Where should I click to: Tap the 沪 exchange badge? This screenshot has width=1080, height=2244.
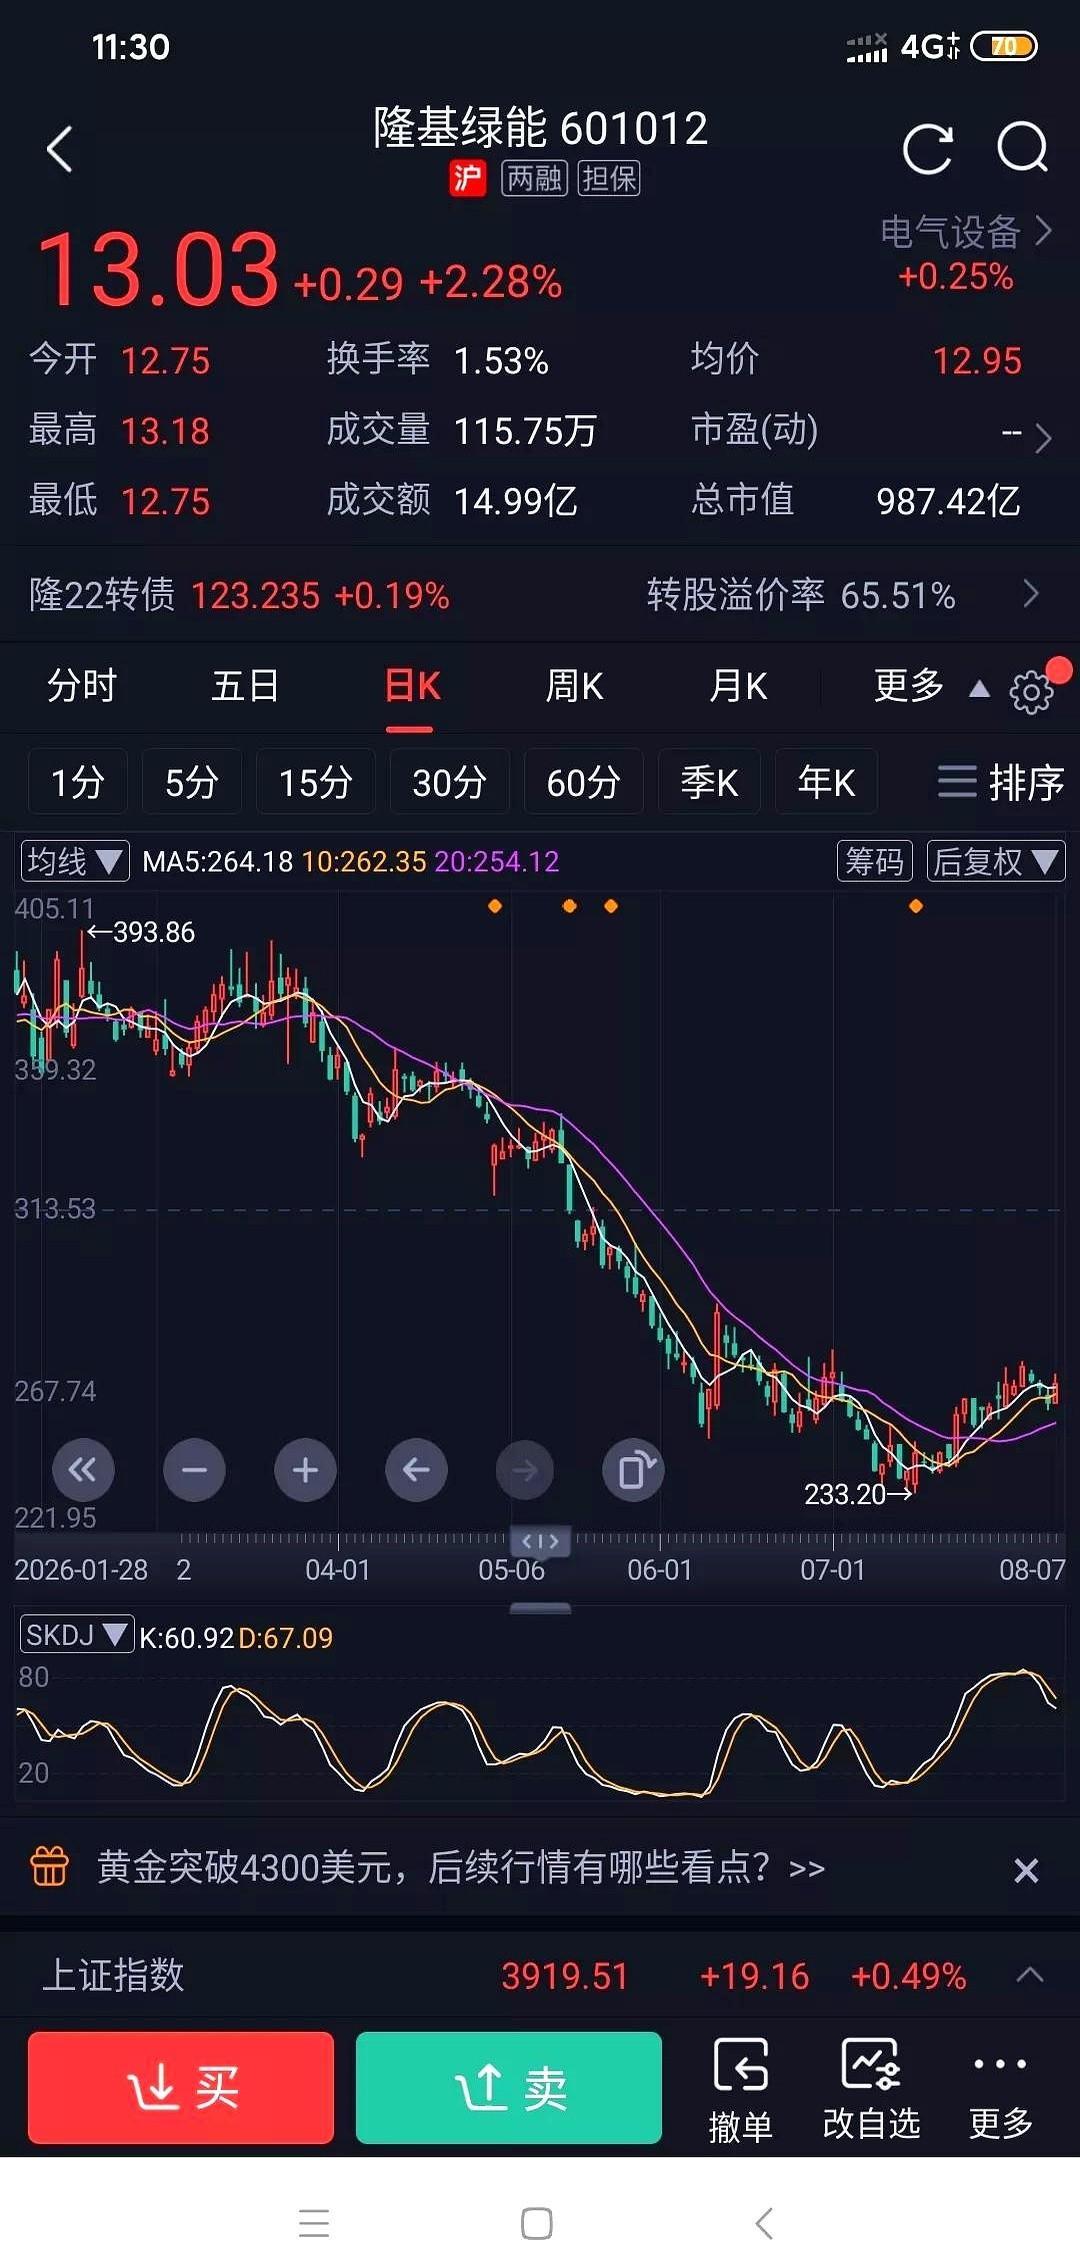click(467, 178)
